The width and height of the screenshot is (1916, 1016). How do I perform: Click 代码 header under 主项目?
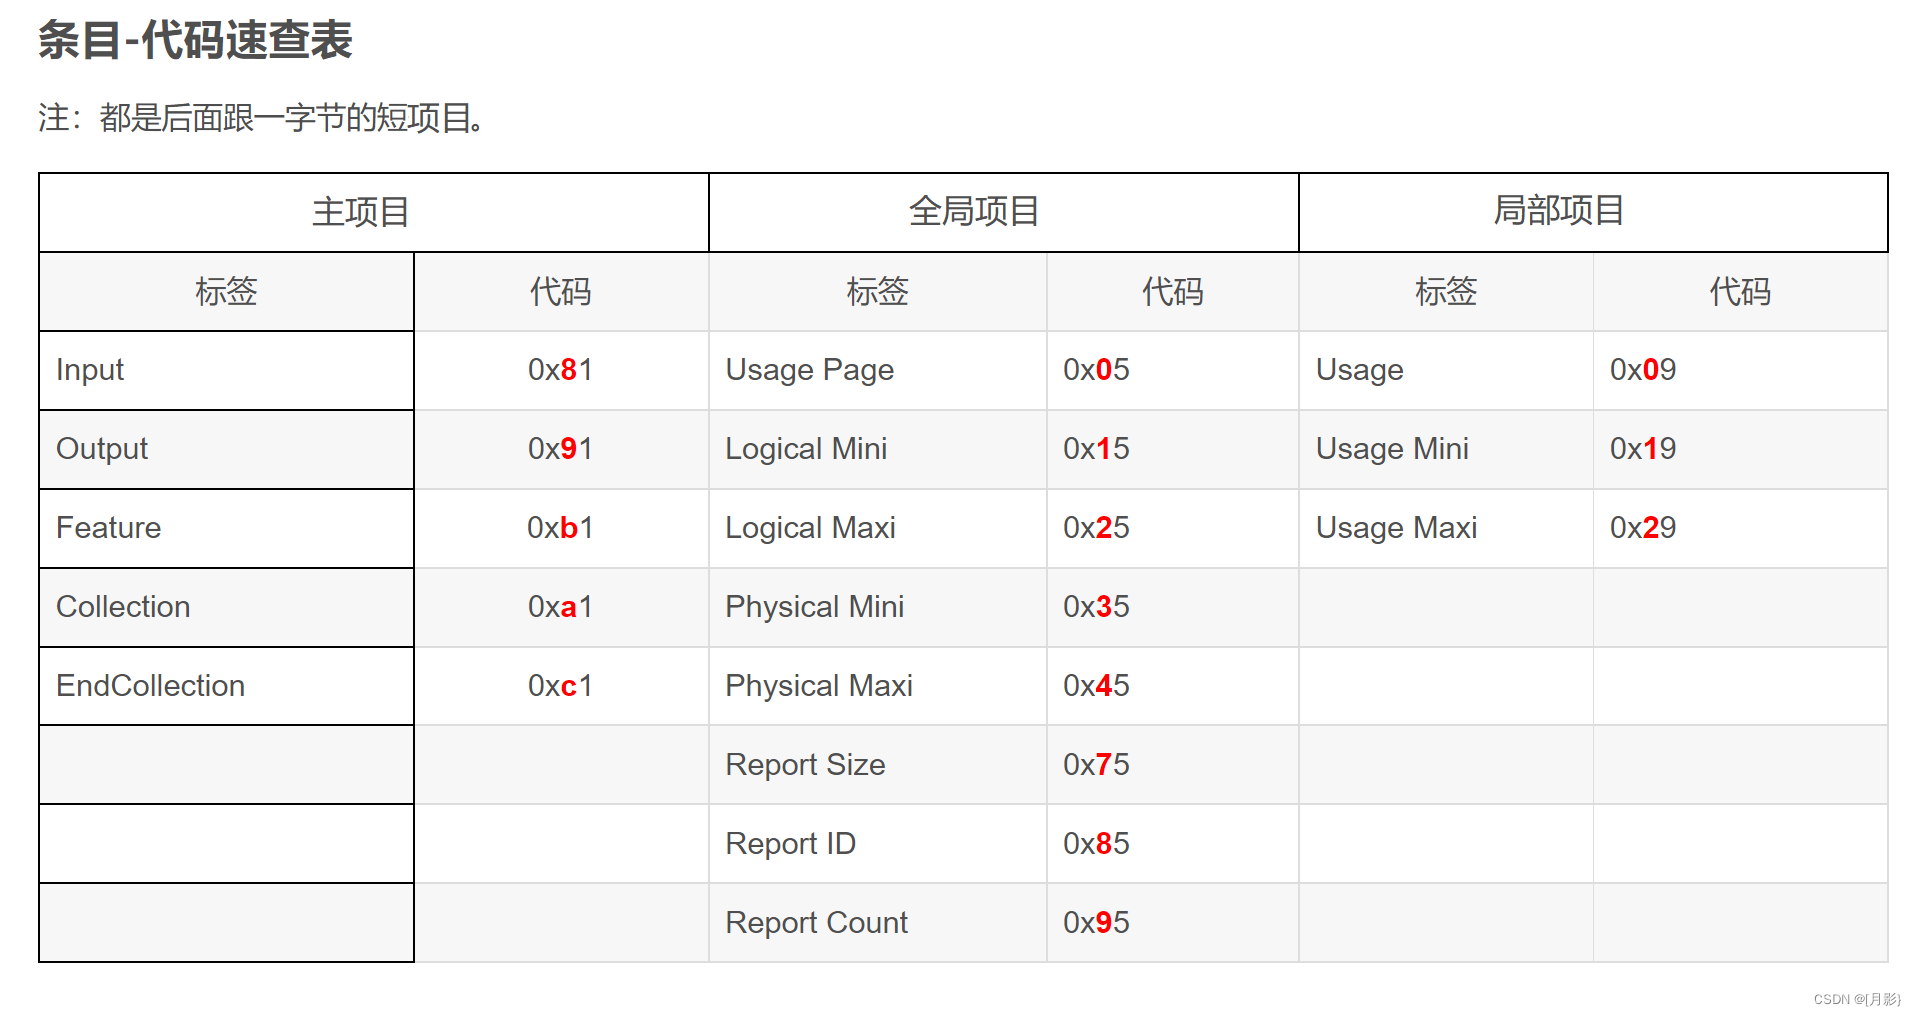pos(561,291)
